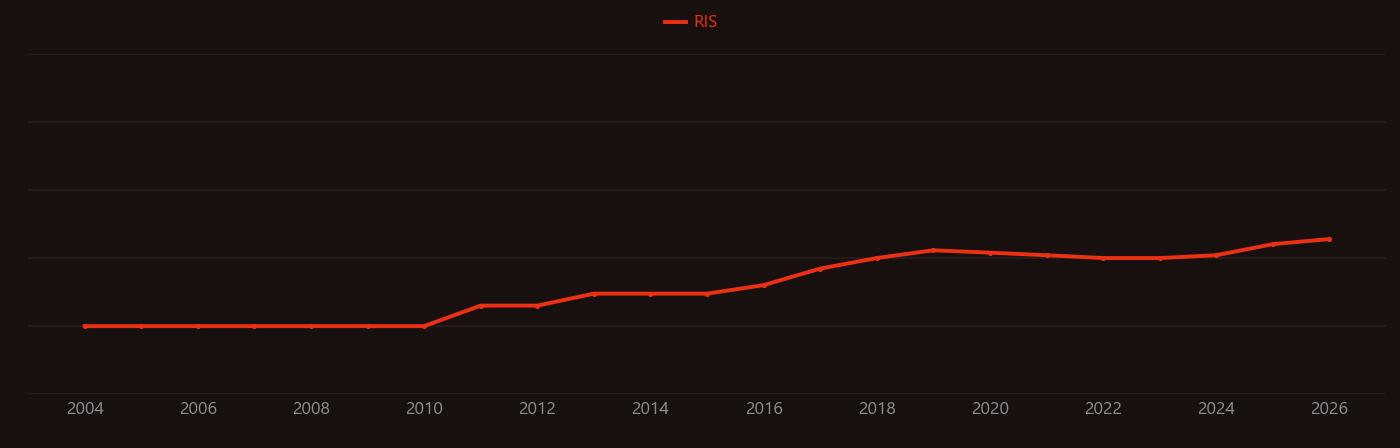Click the RIS data point at 2026
1400x448 pixels.
tap(1329, 239)
